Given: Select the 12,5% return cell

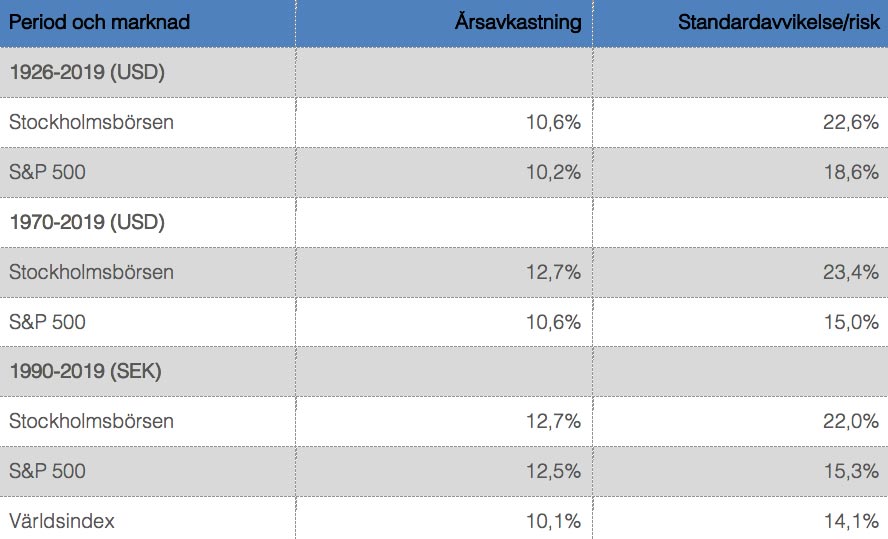Looking at the screenshot, I should 444,471.
